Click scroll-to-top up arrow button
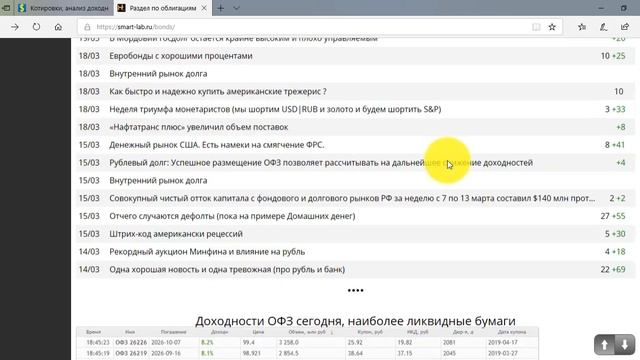Viewport: 640px width, 360px height. point(604,345)
